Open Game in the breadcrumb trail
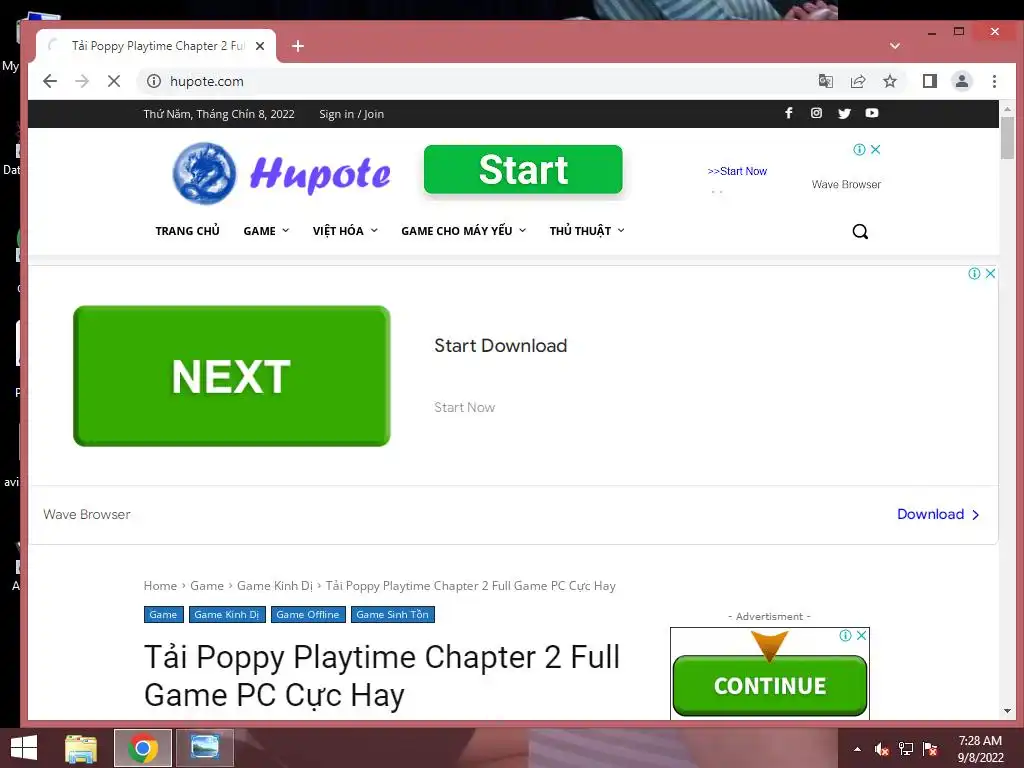 pos(207,586)
